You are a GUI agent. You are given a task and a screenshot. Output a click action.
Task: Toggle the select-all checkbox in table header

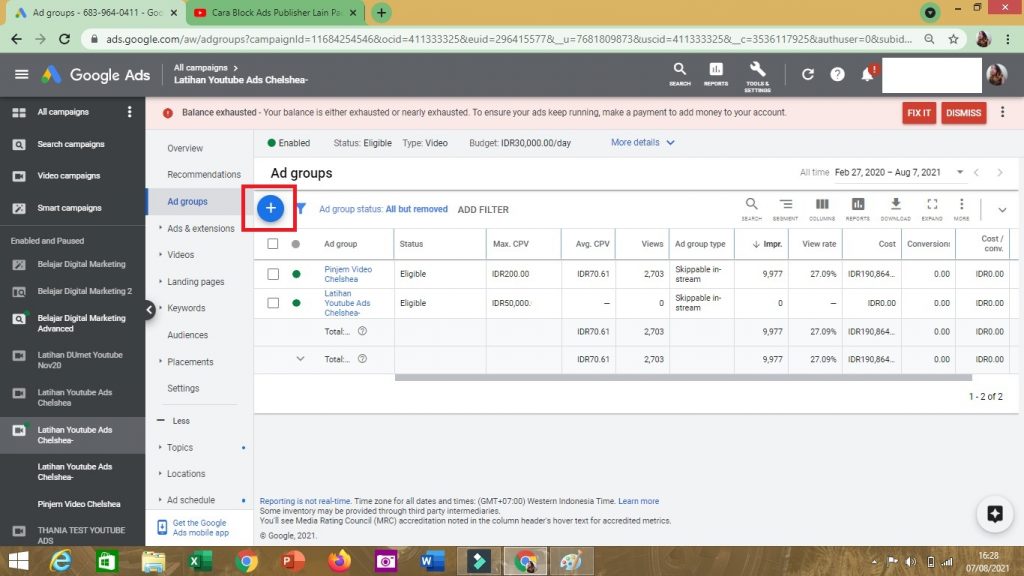pyautogui.click(x=273, y=244)
